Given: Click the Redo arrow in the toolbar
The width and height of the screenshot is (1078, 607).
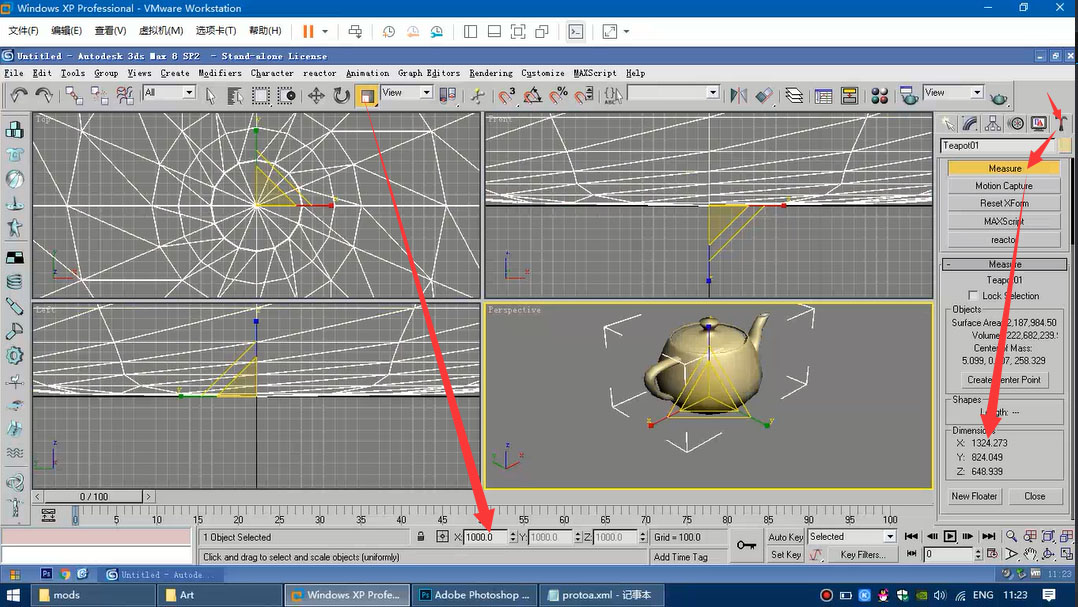Looking at the screenshot, I should pos(44,95).
